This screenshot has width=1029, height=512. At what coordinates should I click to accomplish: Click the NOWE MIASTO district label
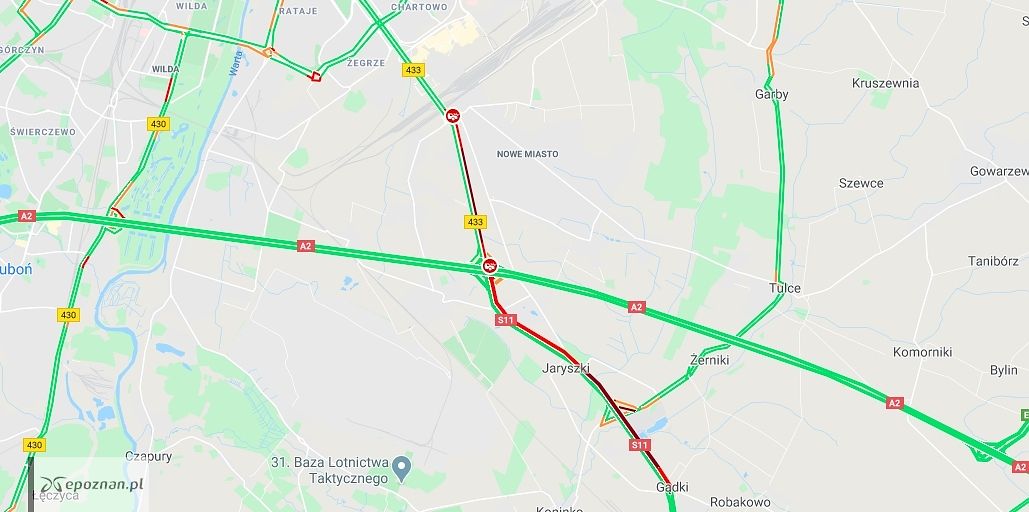pos(528,154)
